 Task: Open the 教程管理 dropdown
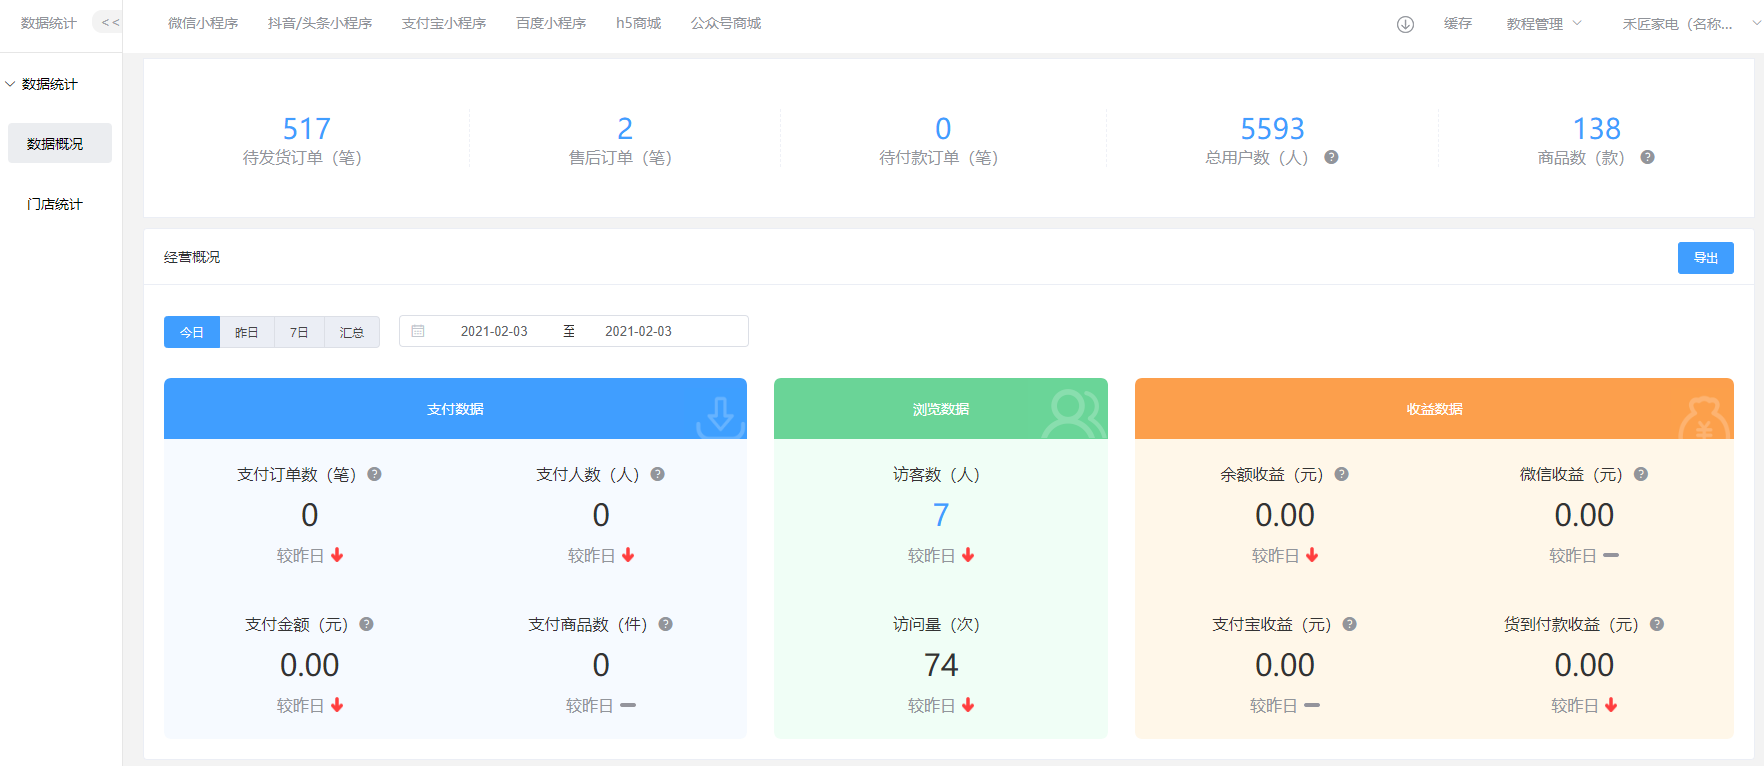pyautogui.click(x=1544, y=24)
